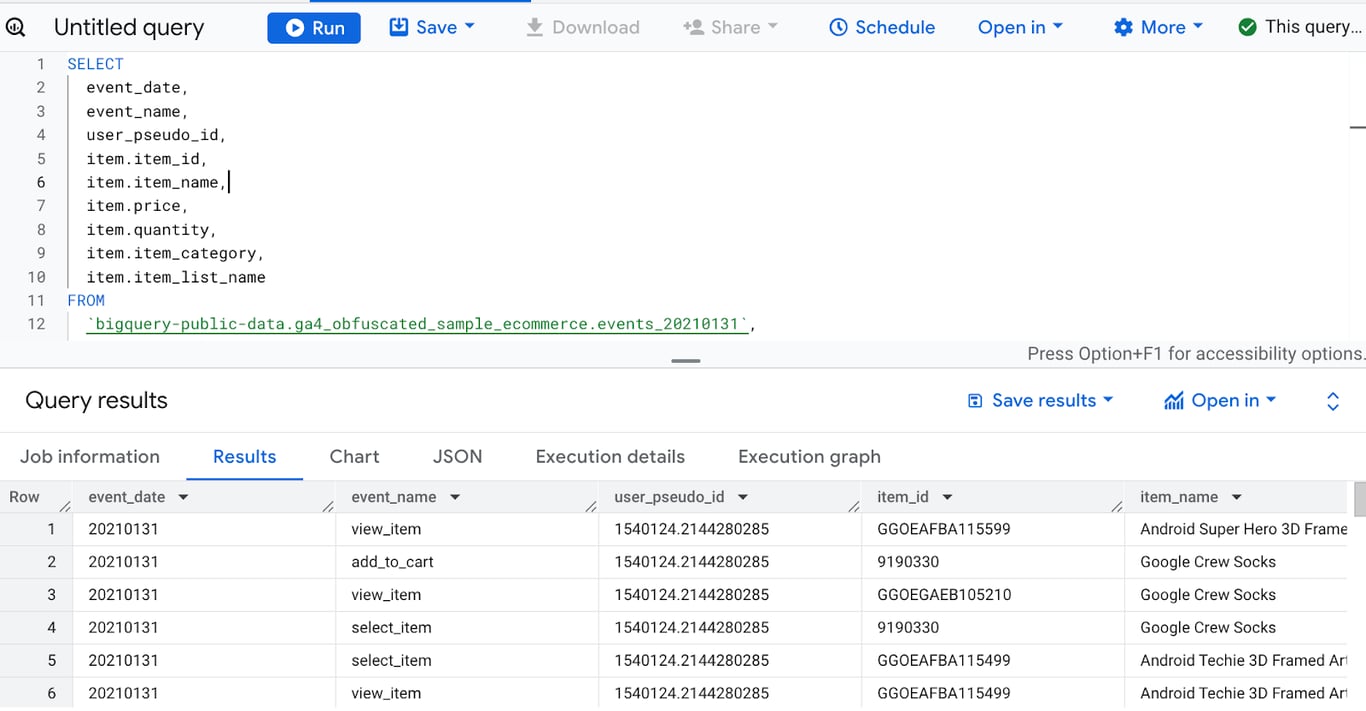Open Execution details tab
This screenshot has height=711, width=1366.
tap(610, 456)
